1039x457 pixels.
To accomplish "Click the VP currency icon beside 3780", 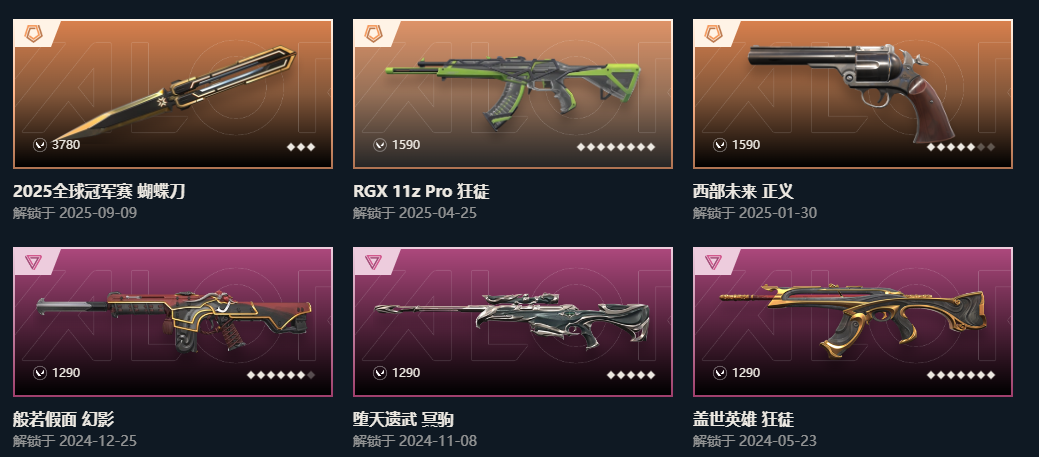I will coord(40,145).
